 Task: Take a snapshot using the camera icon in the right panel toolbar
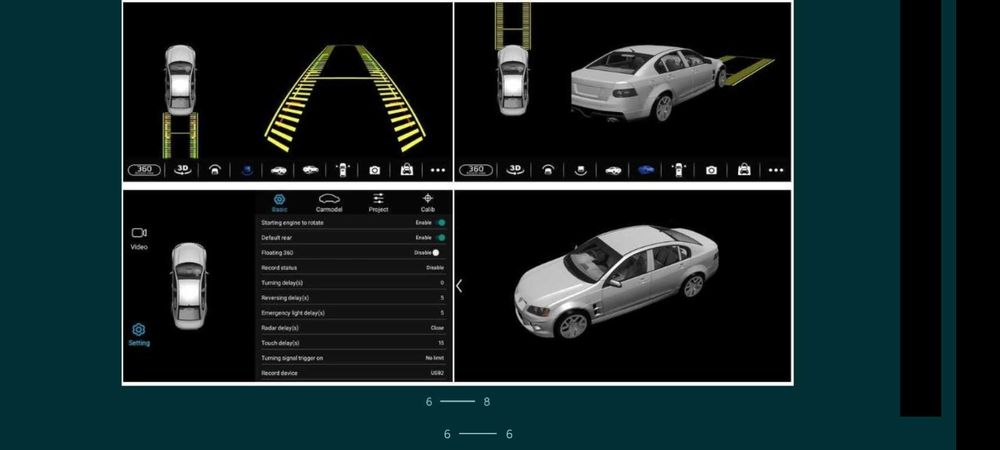click(711, 170)
